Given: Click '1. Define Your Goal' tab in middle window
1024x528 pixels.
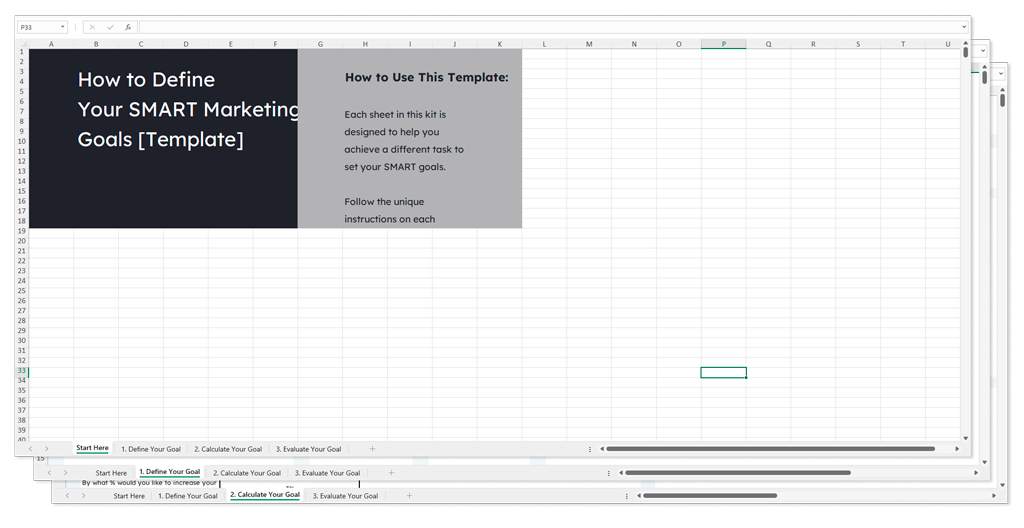Looking at the screenshot, I should (170, 472).
